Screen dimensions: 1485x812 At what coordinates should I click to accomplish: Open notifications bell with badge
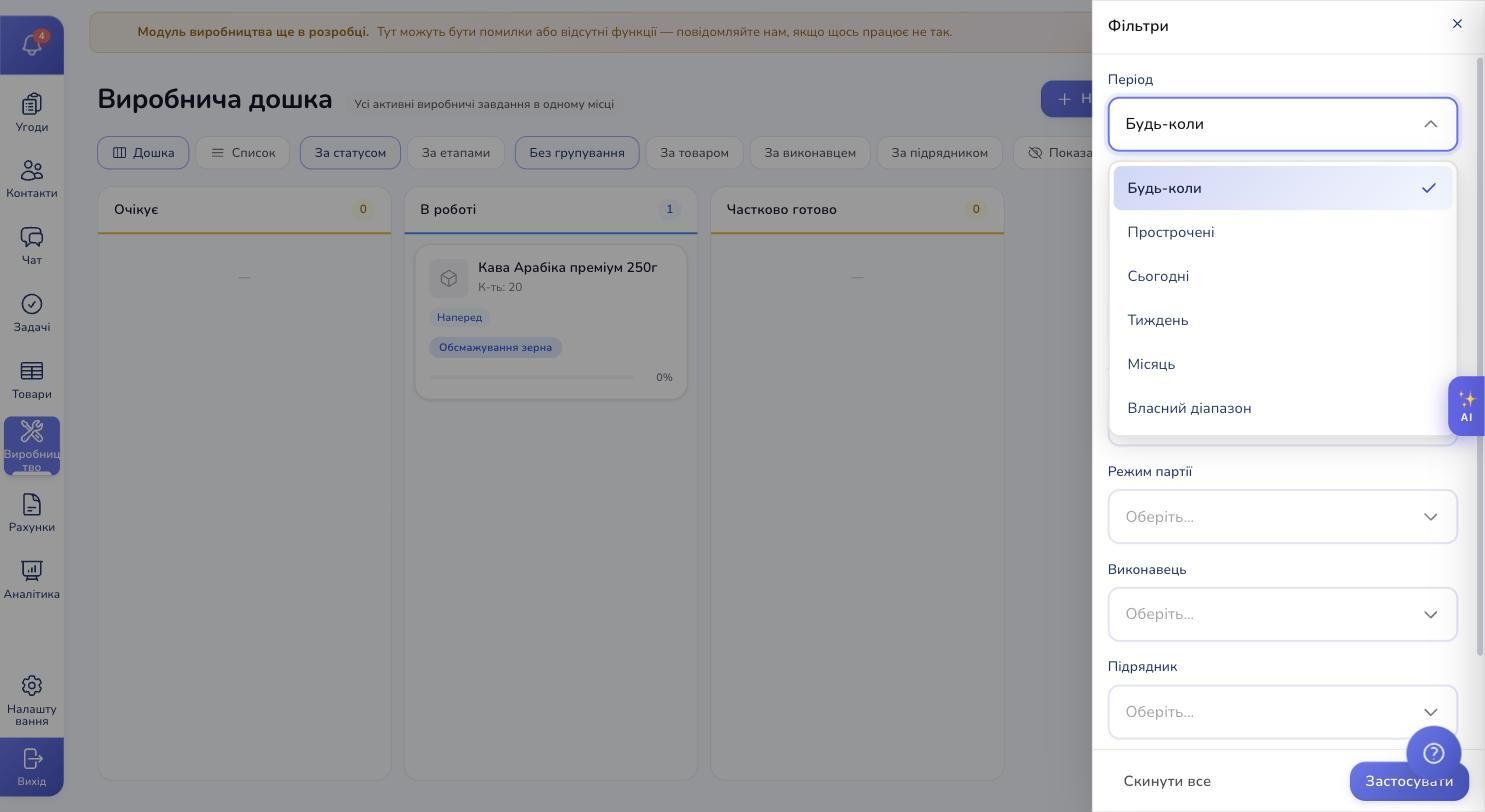click(32, 44)
